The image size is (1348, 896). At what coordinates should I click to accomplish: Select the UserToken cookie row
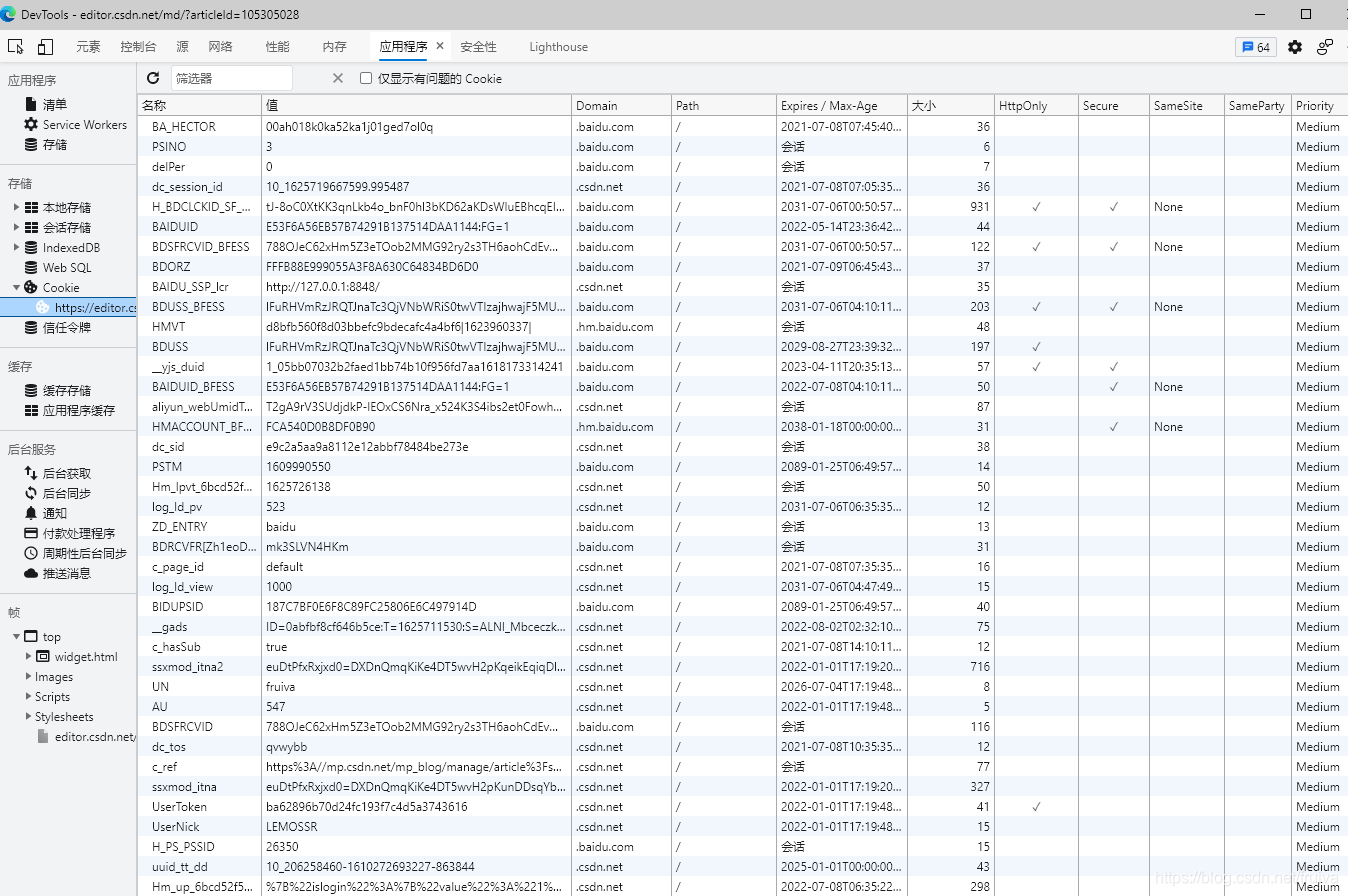coord(743,807)
